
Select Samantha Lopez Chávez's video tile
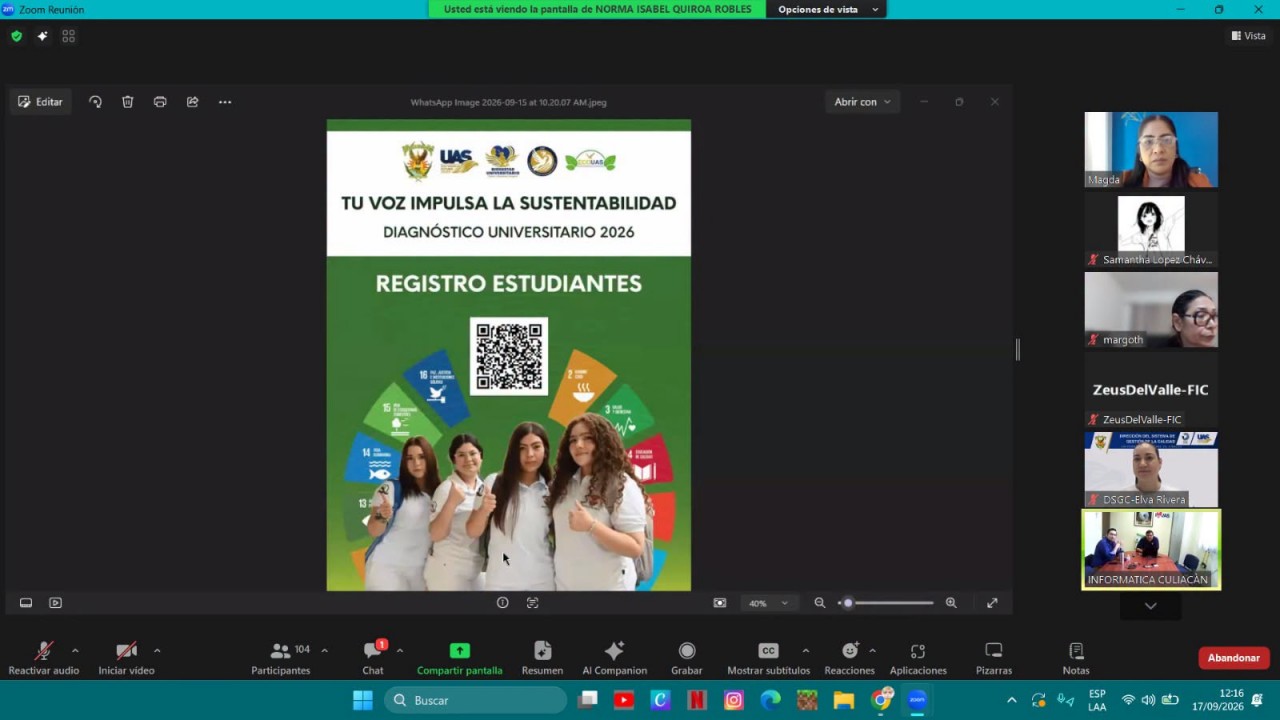pos(1151,230)
